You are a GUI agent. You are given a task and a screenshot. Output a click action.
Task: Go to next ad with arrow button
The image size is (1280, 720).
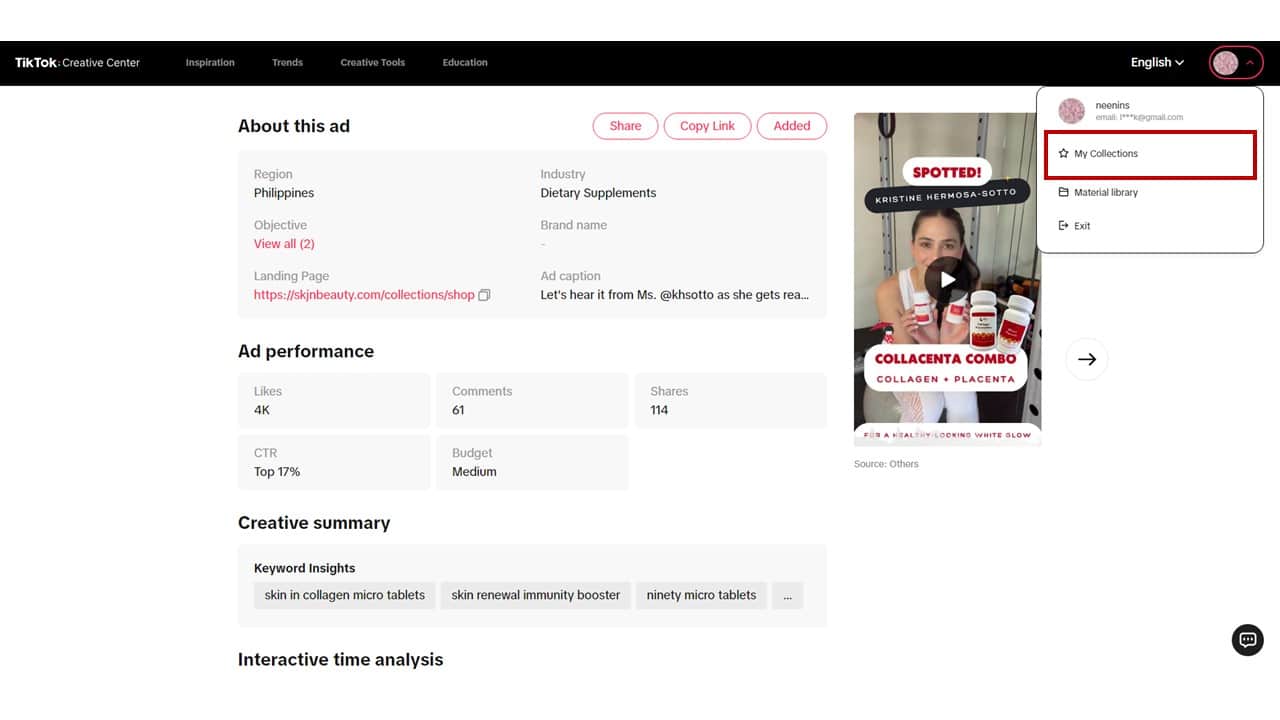(1087, 359)
